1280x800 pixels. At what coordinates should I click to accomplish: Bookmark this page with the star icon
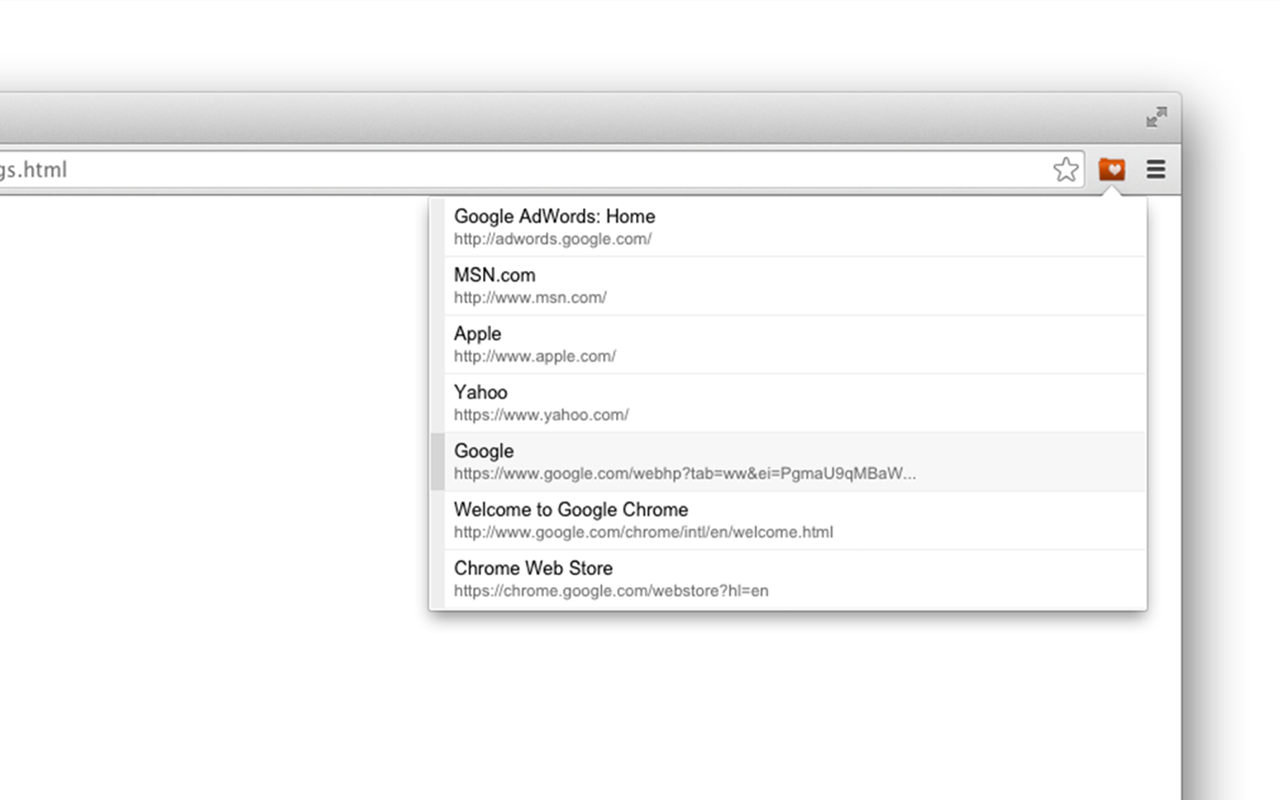(x=1066, y=170)
